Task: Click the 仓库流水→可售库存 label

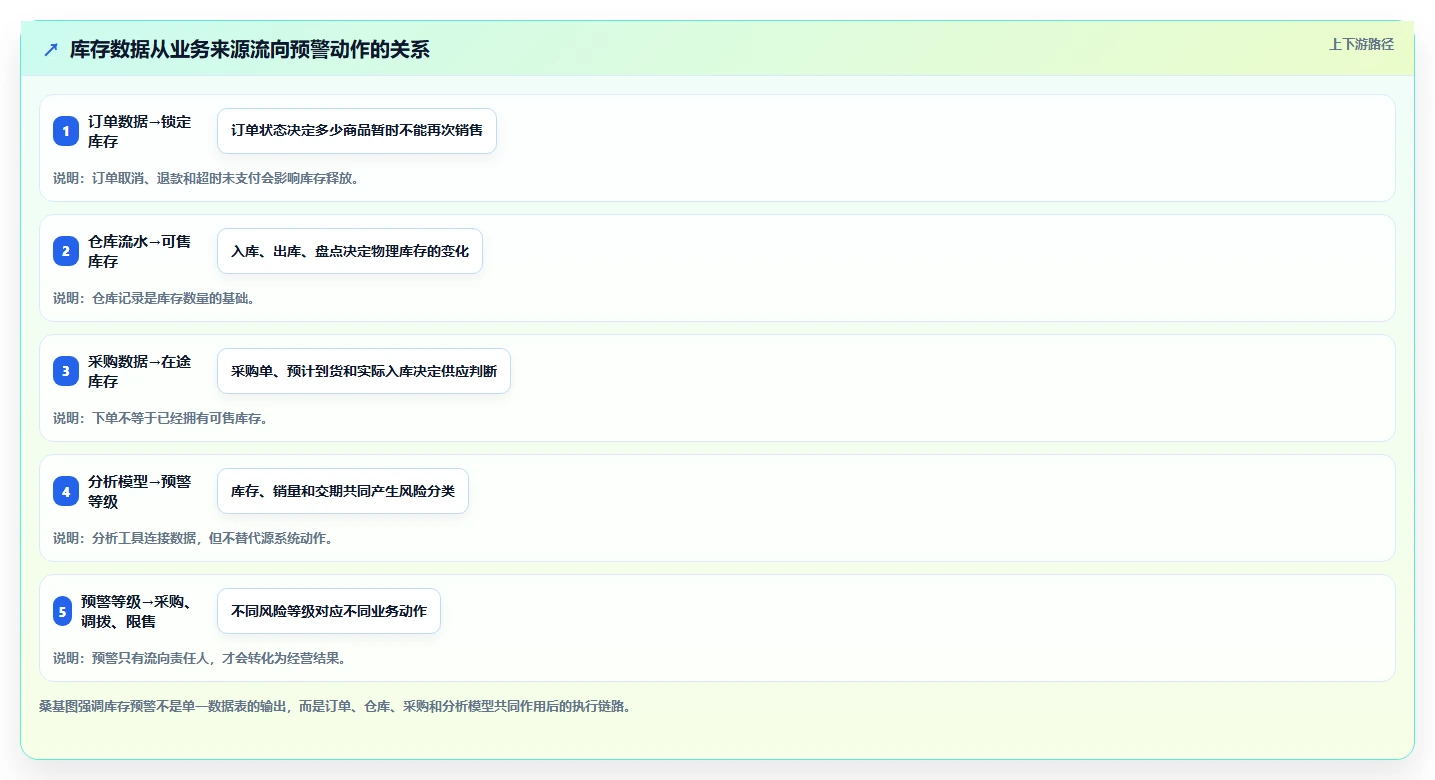Action: 140,251
